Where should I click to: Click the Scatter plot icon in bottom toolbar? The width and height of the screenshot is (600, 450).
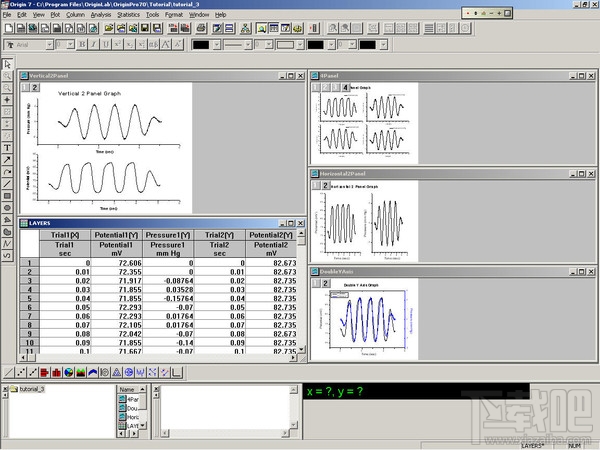click(21, 372)
